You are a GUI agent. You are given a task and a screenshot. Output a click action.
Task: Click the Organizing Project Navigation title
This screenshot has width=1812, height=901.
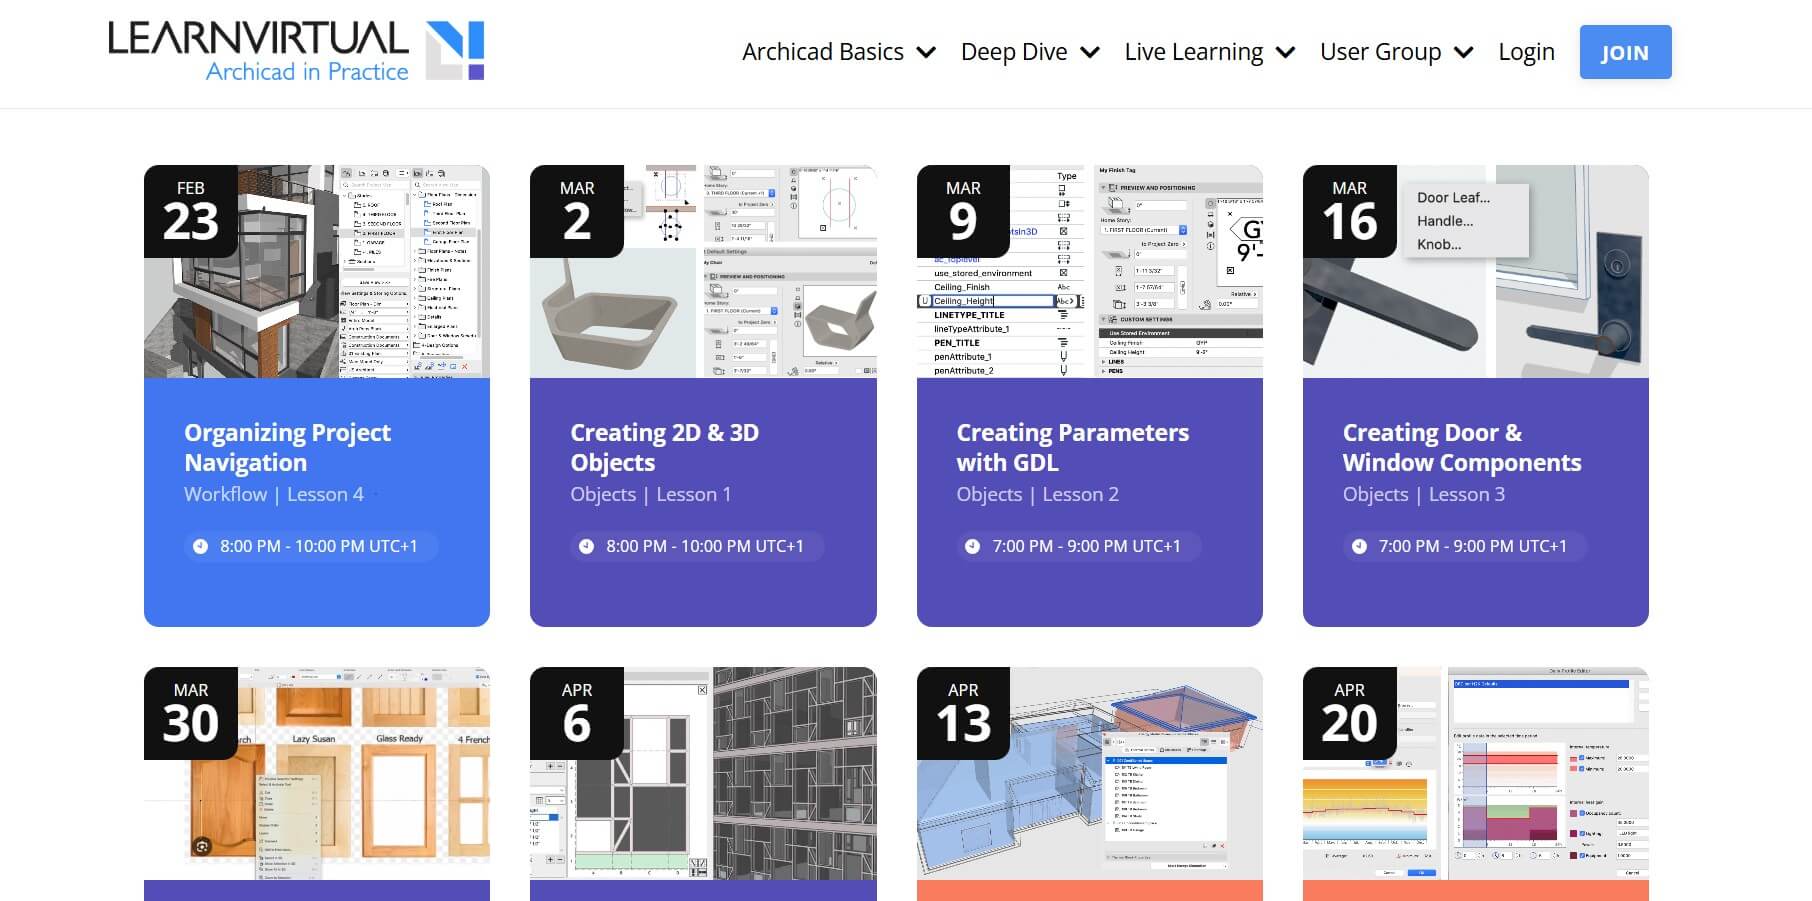coord(287,447)
